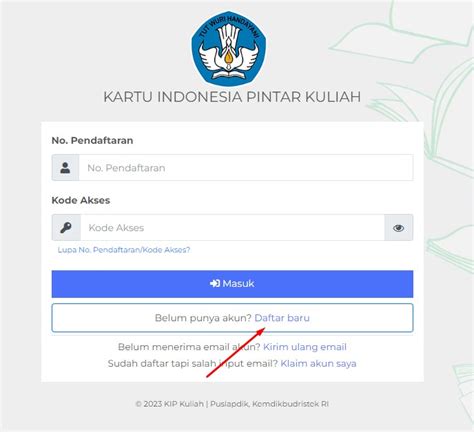474x432 pixels.
Task: Click the Belum punya akun? text box
Action: click(x=232, y=318)
